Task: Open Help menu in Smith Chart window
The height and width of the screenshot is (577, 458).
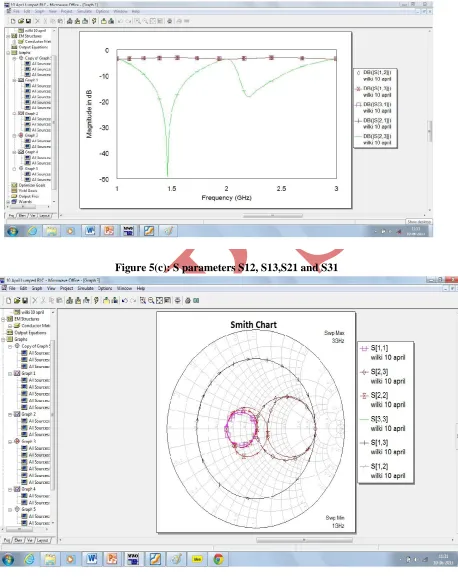Action: (141, 288)
